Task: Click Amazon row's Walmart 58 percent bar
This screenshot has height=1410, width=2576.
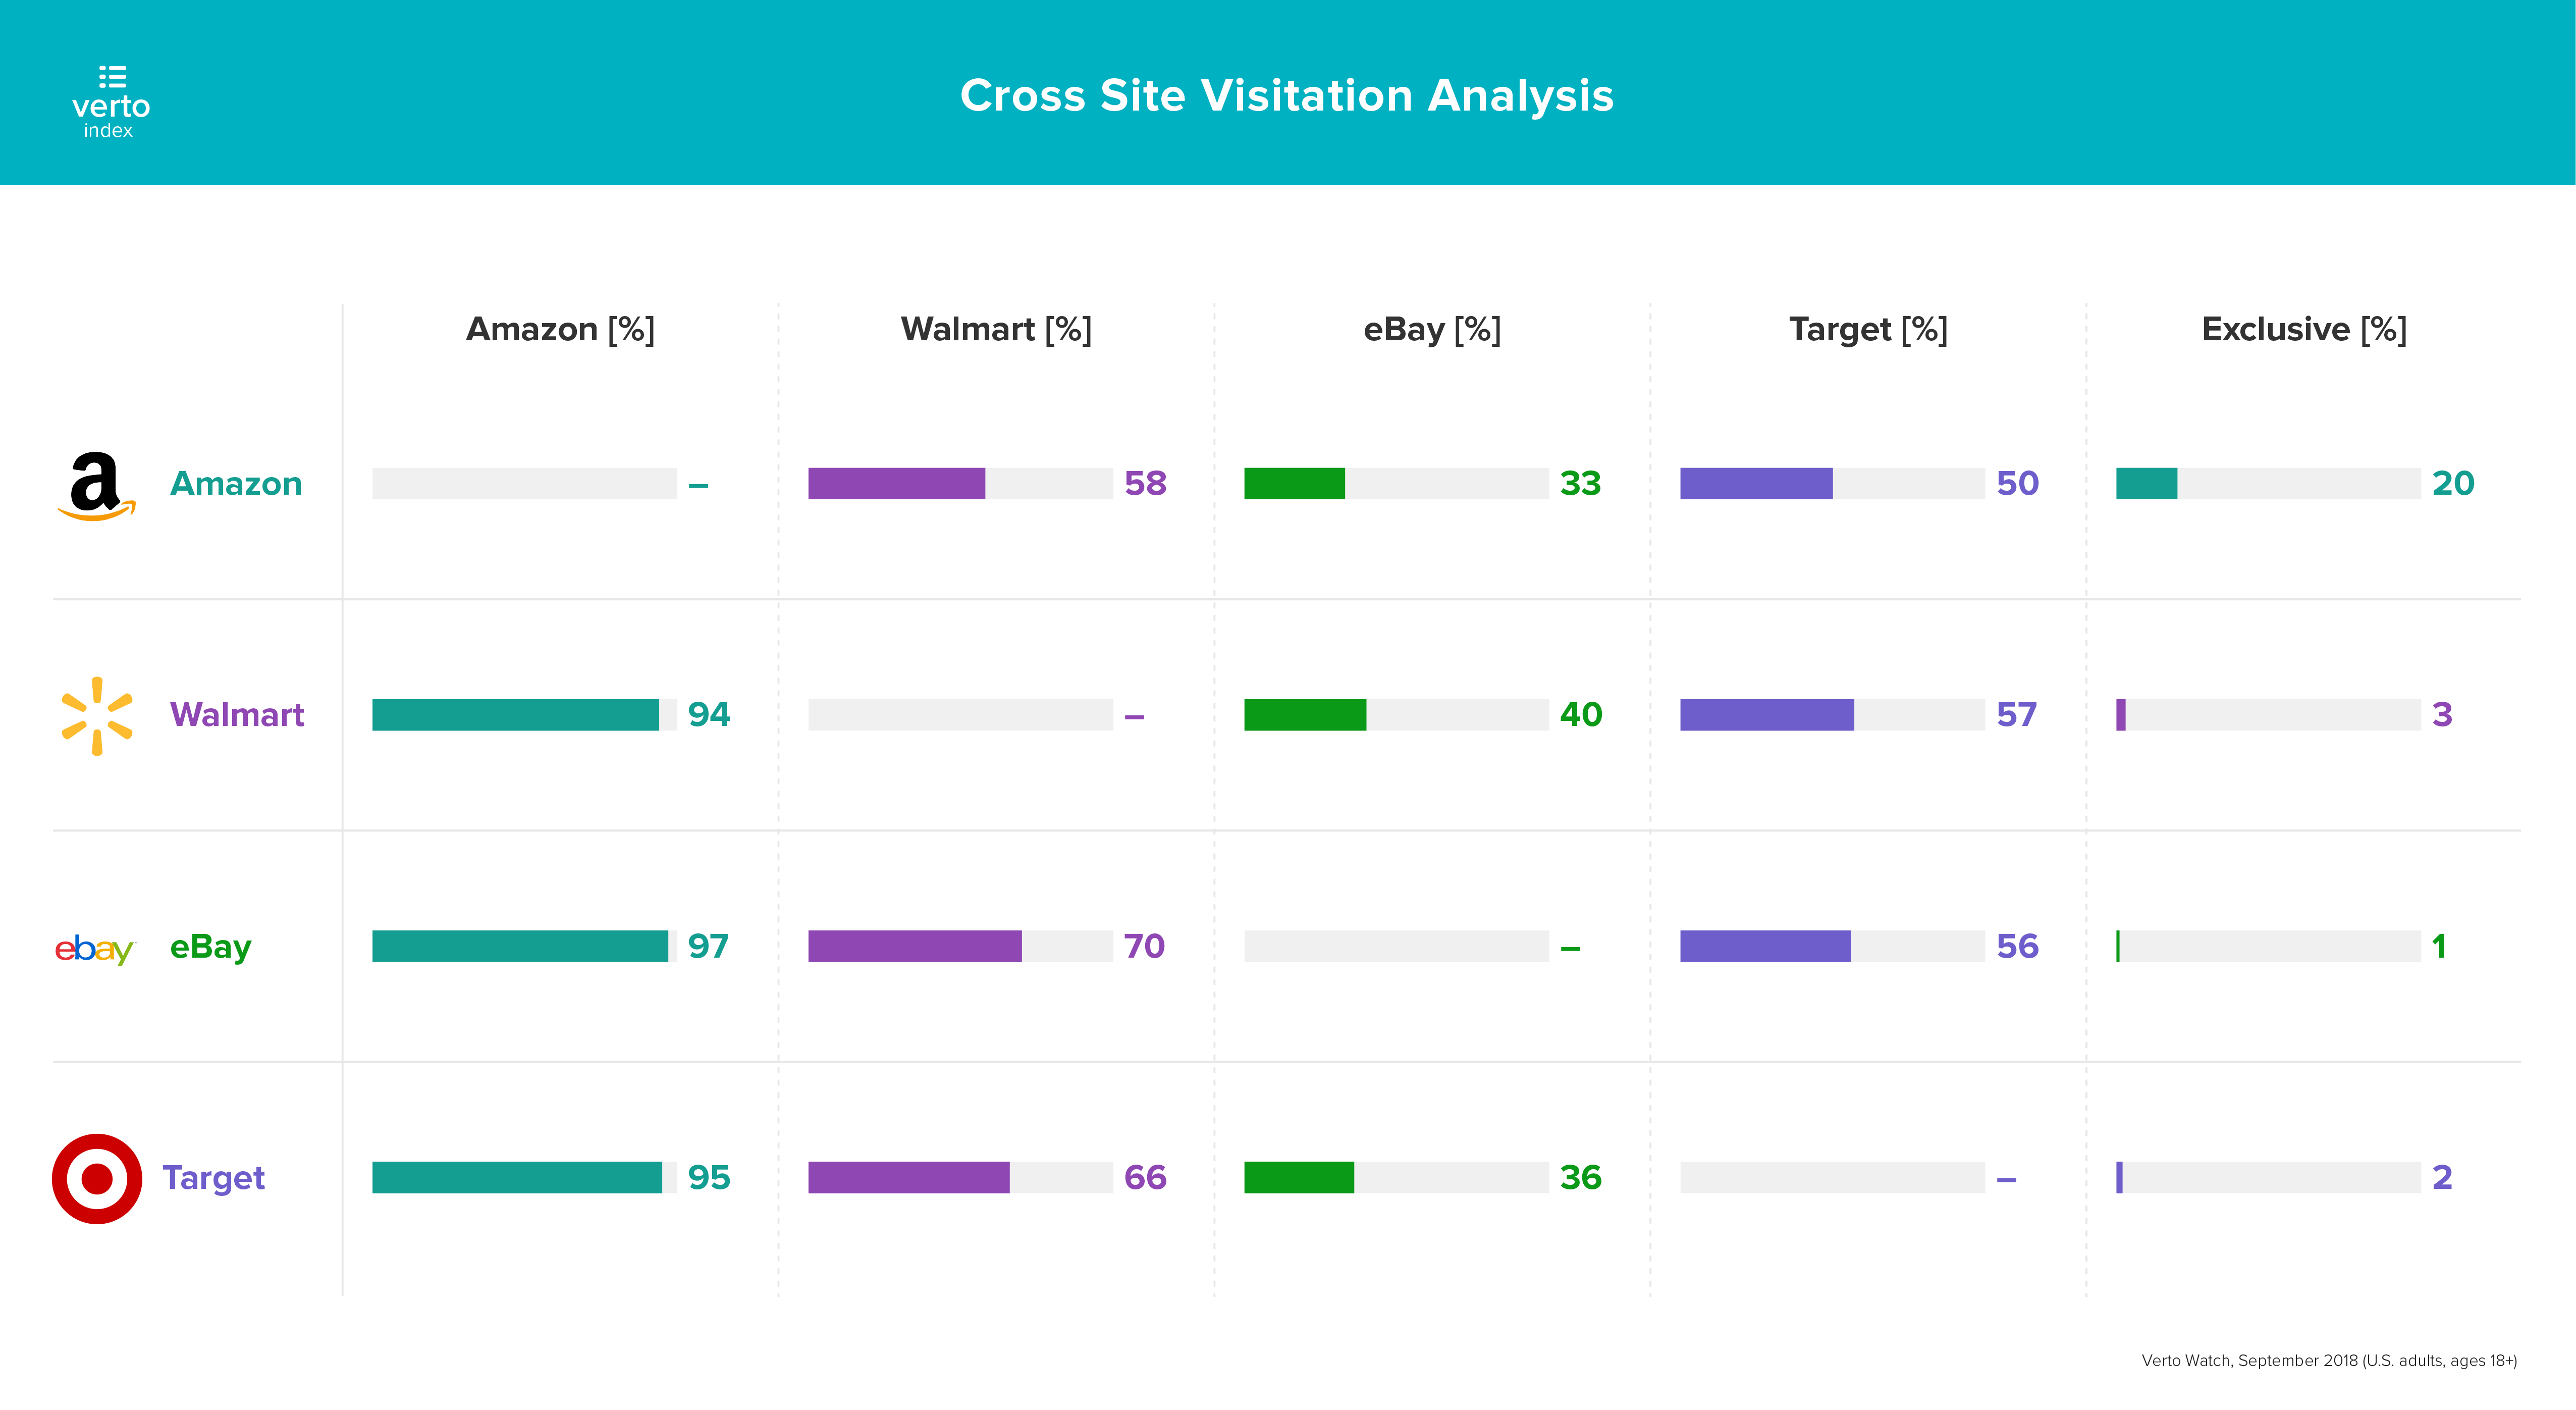Action: point(896,484)
